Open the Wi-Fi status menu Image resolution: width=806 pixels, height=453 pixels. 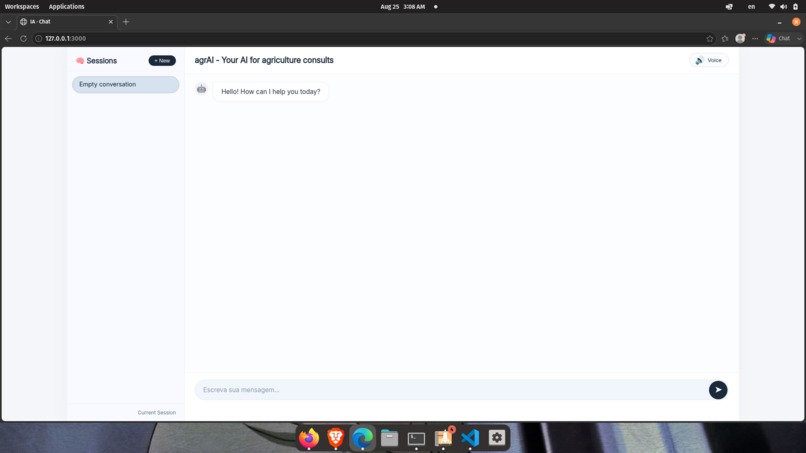pos(772,7)
